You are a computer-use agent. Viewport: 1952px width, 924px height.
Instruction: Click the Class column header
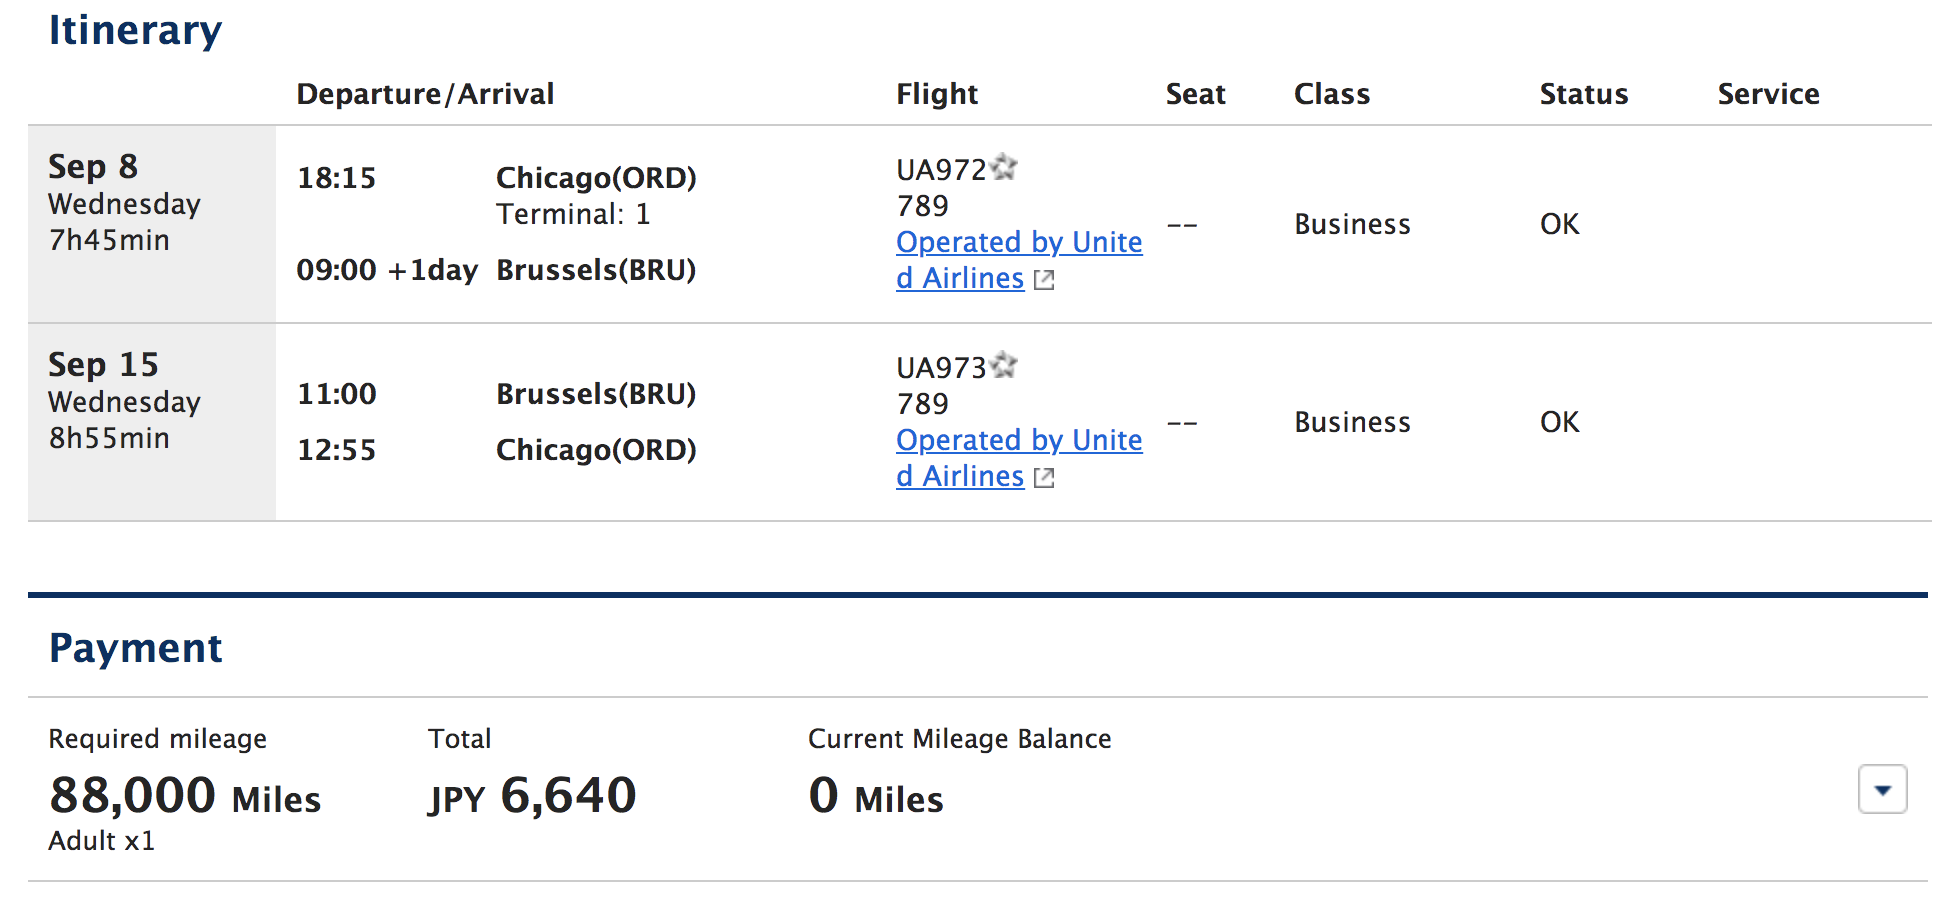tap(1331, 94)
